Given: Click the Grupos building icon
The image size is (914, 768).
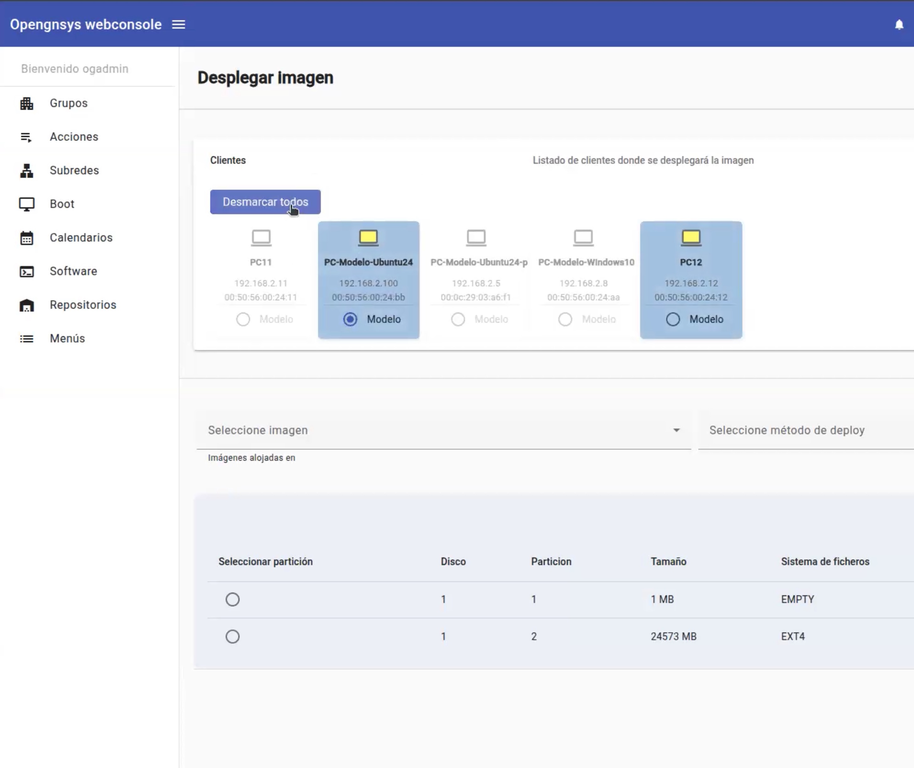Looking at the screenshot, I should pos(27,103).
